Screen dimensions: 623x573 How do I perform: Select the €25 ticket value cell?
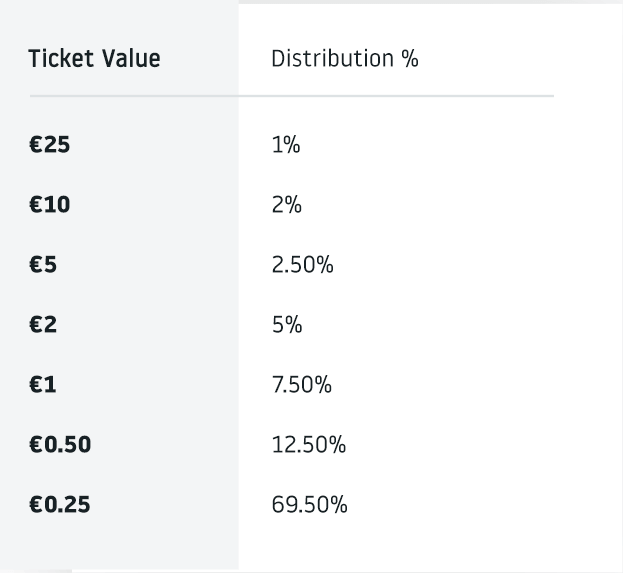50,144
